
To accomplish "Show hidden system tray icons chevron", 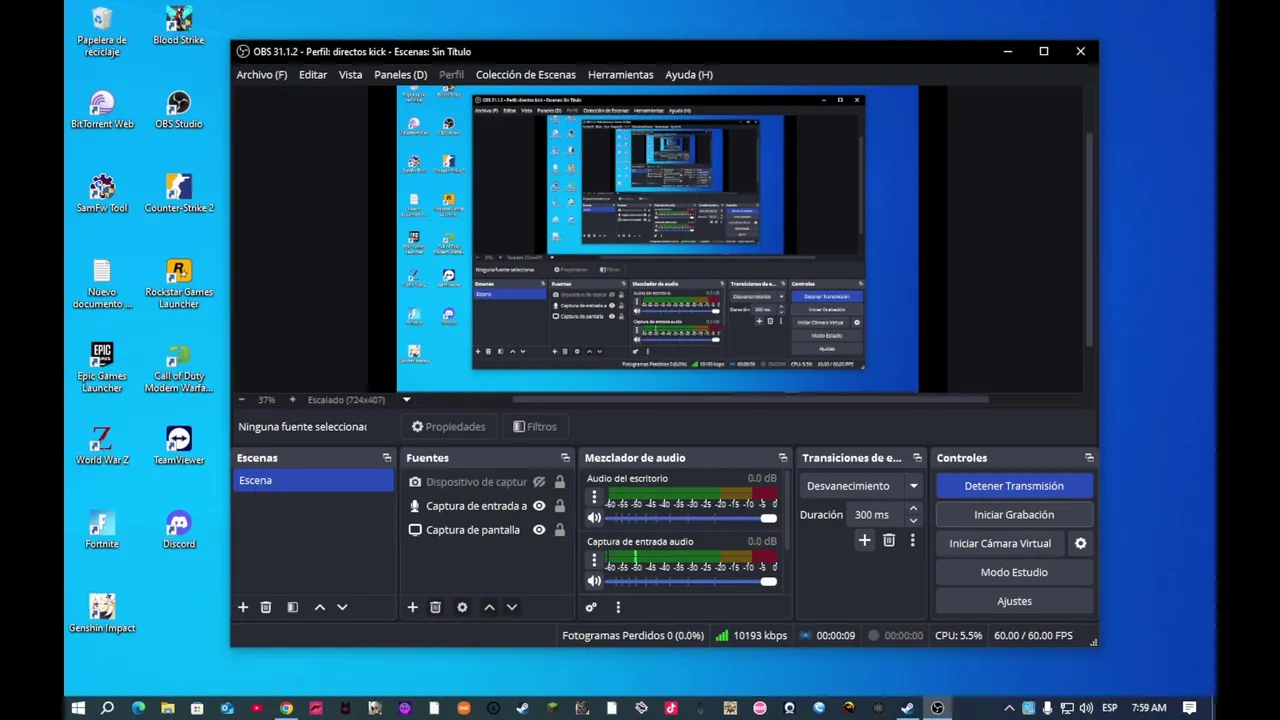I will point(1009,708).
